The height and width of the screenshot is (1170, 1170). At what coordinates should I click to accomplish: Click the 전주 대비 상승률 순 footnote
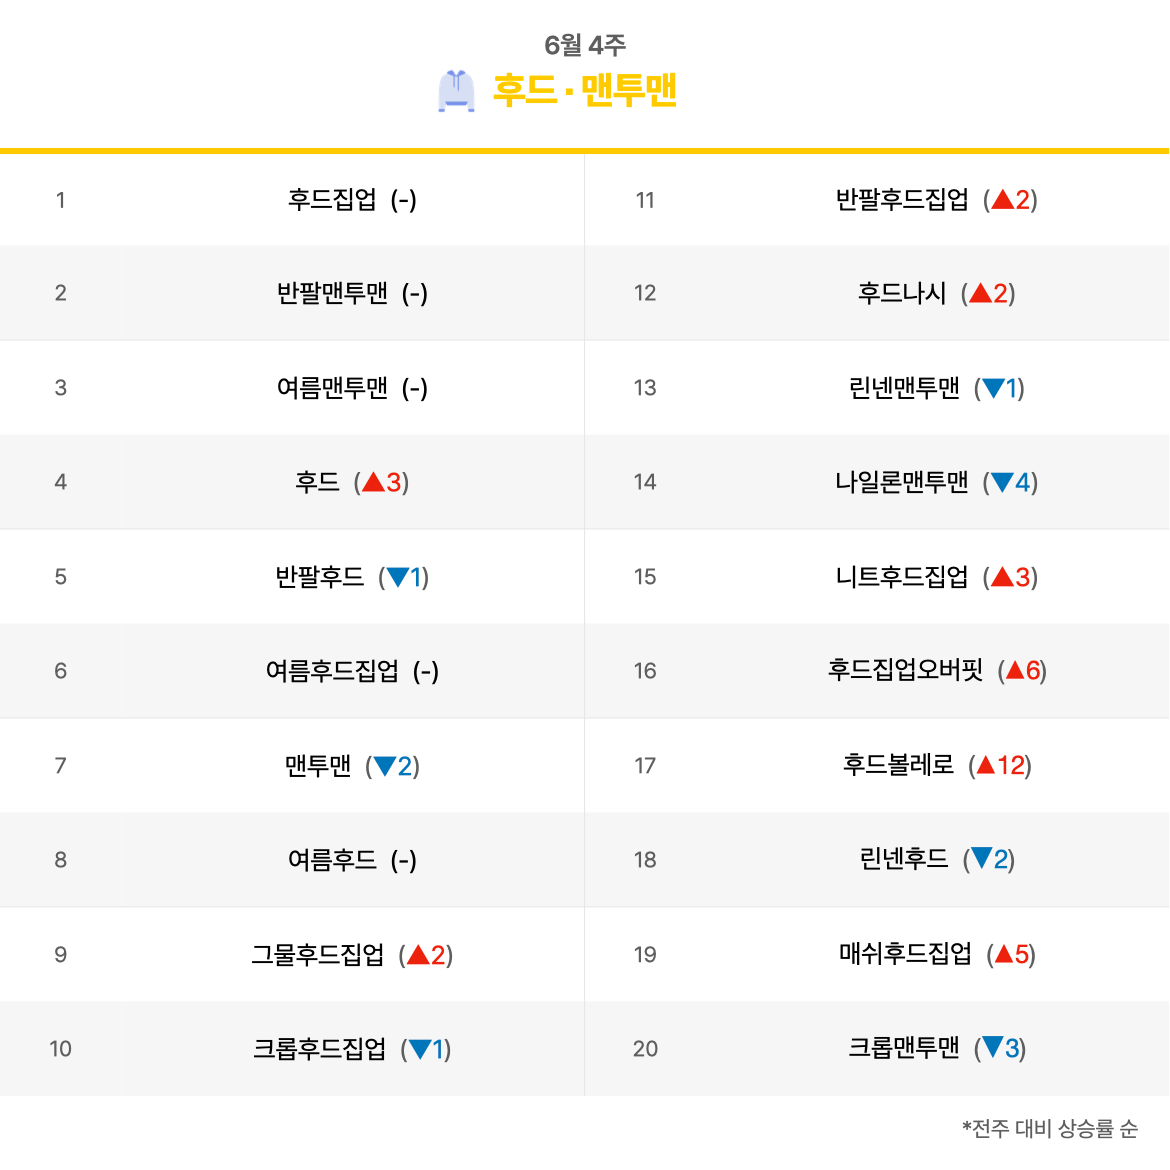(x=1049, y=1127)
